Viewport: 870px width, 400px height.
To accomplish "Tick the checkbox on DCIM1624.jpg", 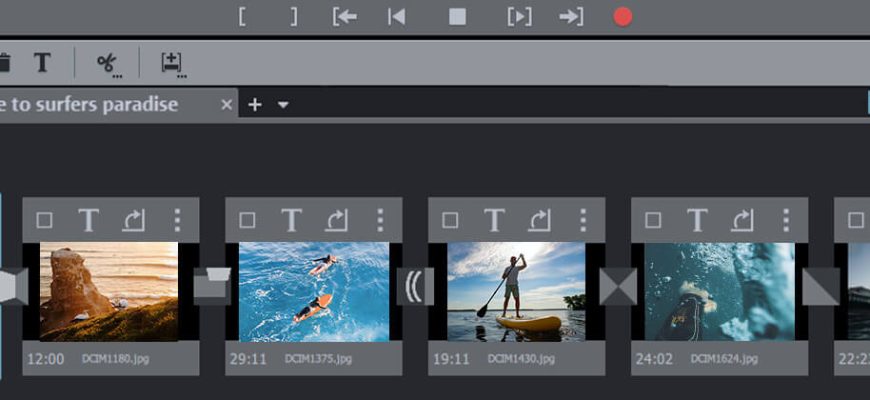I will tap(654, 220).
